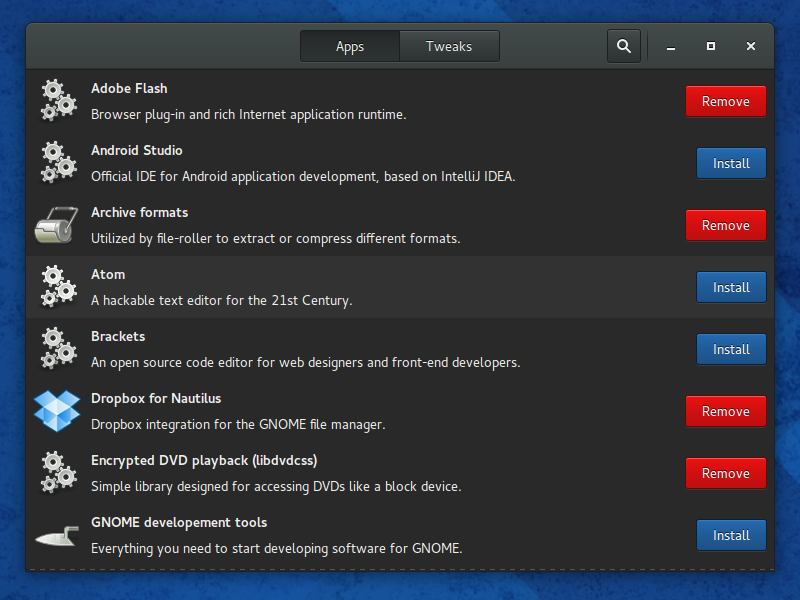Click description 'Utilized by file-roller to extract or compress'

coord(276,239)
